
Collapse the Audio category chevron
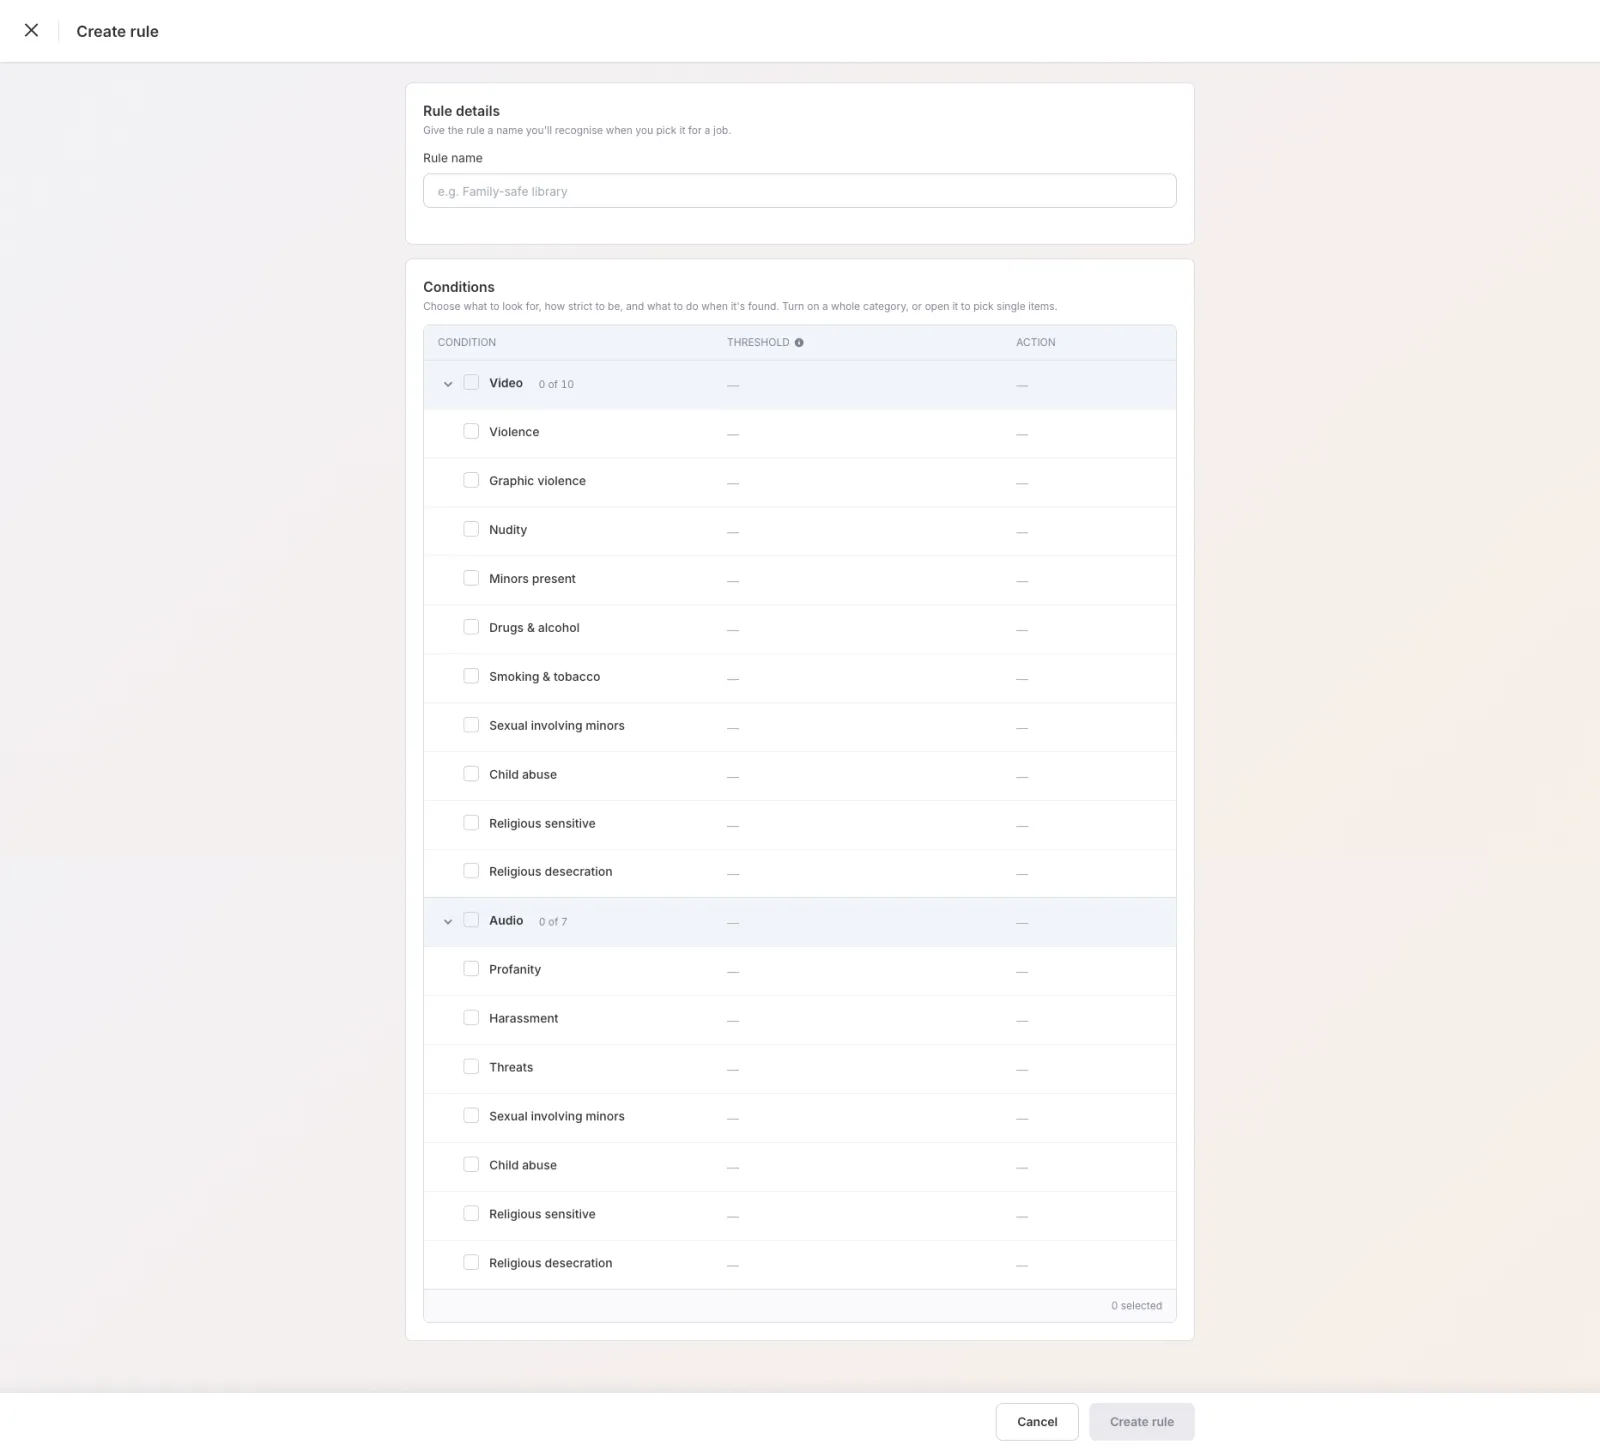point(448,922)
